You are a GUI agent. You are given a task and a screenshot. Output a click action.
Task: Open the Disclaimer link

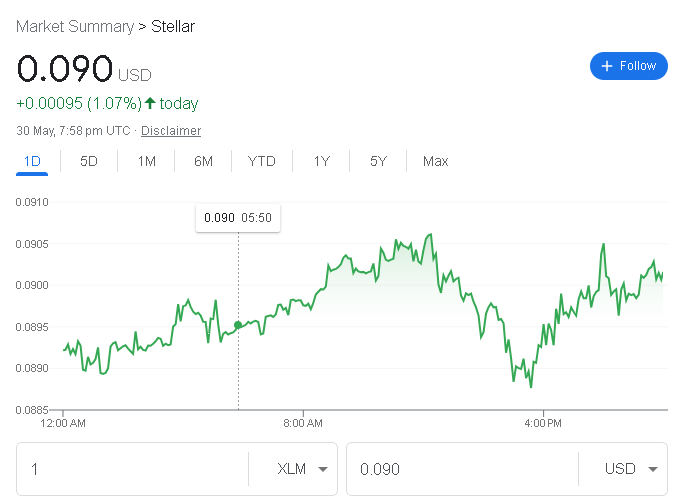pos(171,131)
